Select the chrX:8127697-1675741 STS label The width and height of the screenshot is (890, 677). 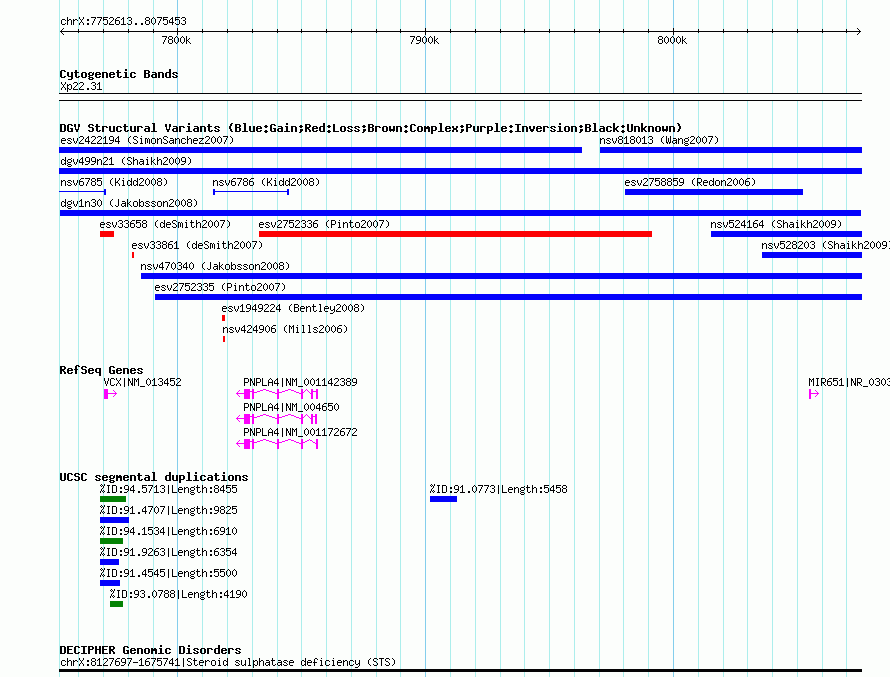tap(228, 662)
